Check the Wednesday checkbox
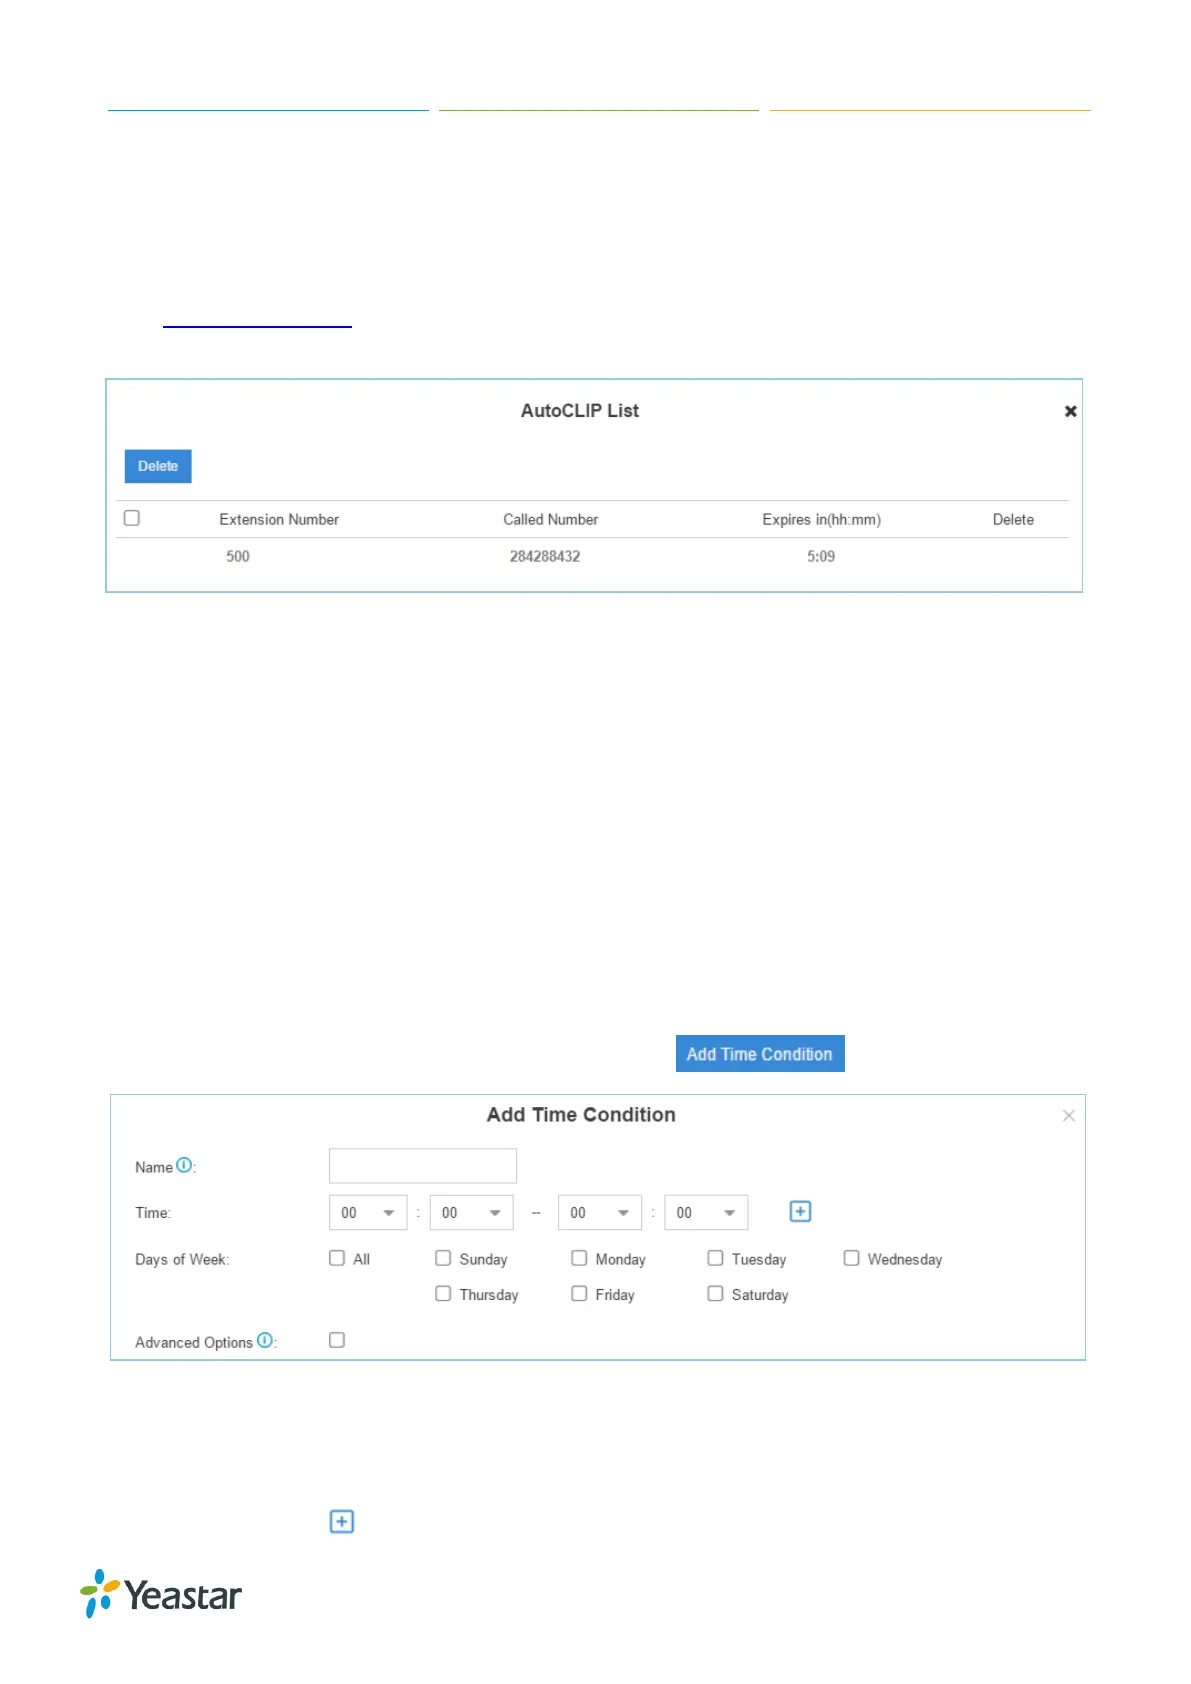Viewport: 1191px width, 1684px height. 851,1258
